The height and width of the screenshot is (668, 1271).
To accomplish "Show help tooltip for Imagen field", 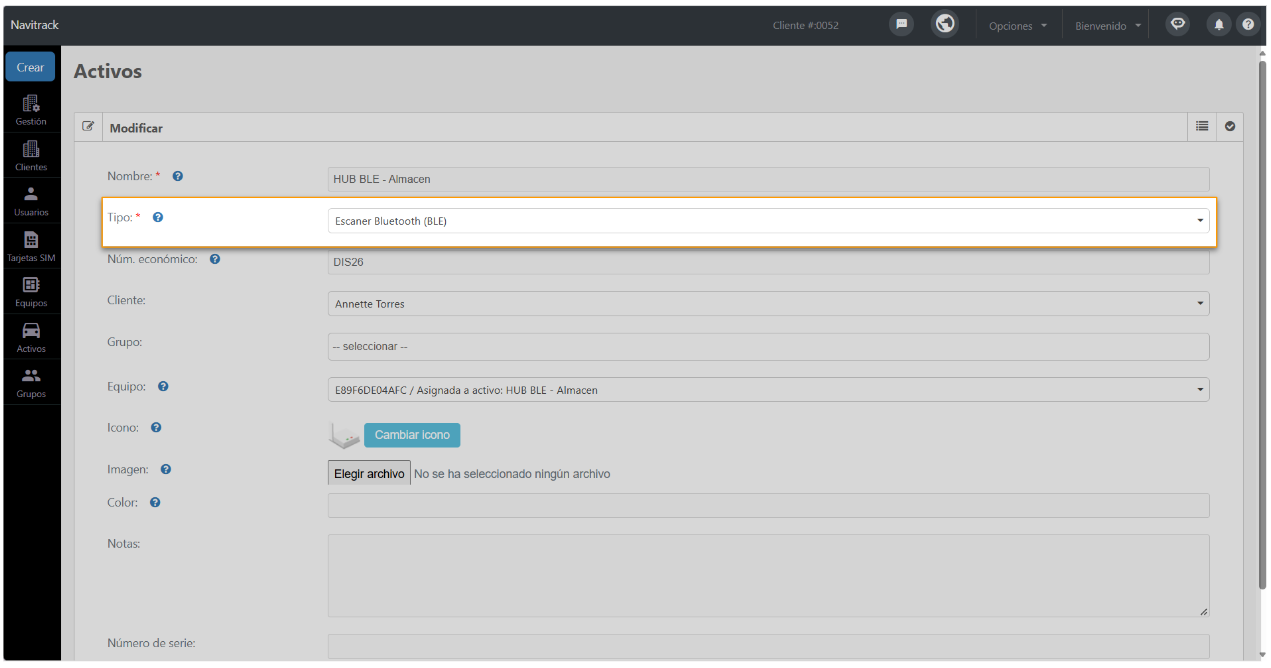I will click(166, 469).
